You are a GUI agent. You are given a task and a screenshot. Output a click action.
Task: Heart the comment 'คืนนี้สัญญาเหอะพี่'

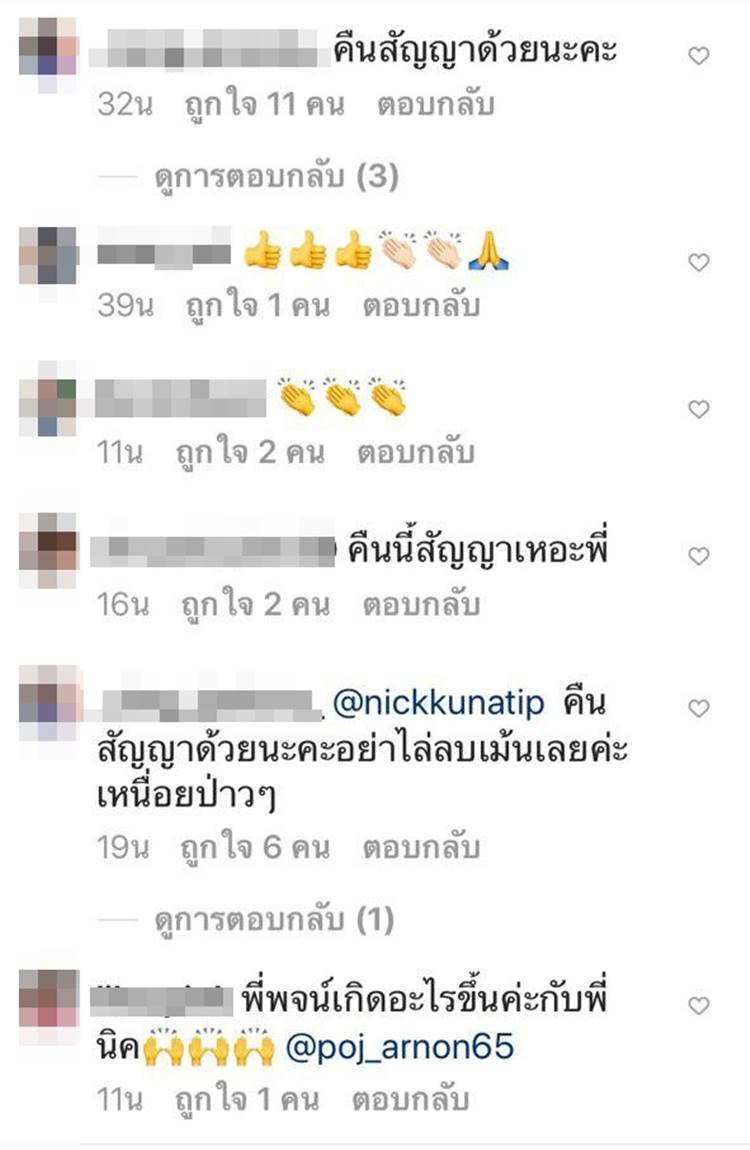point(699,557)
